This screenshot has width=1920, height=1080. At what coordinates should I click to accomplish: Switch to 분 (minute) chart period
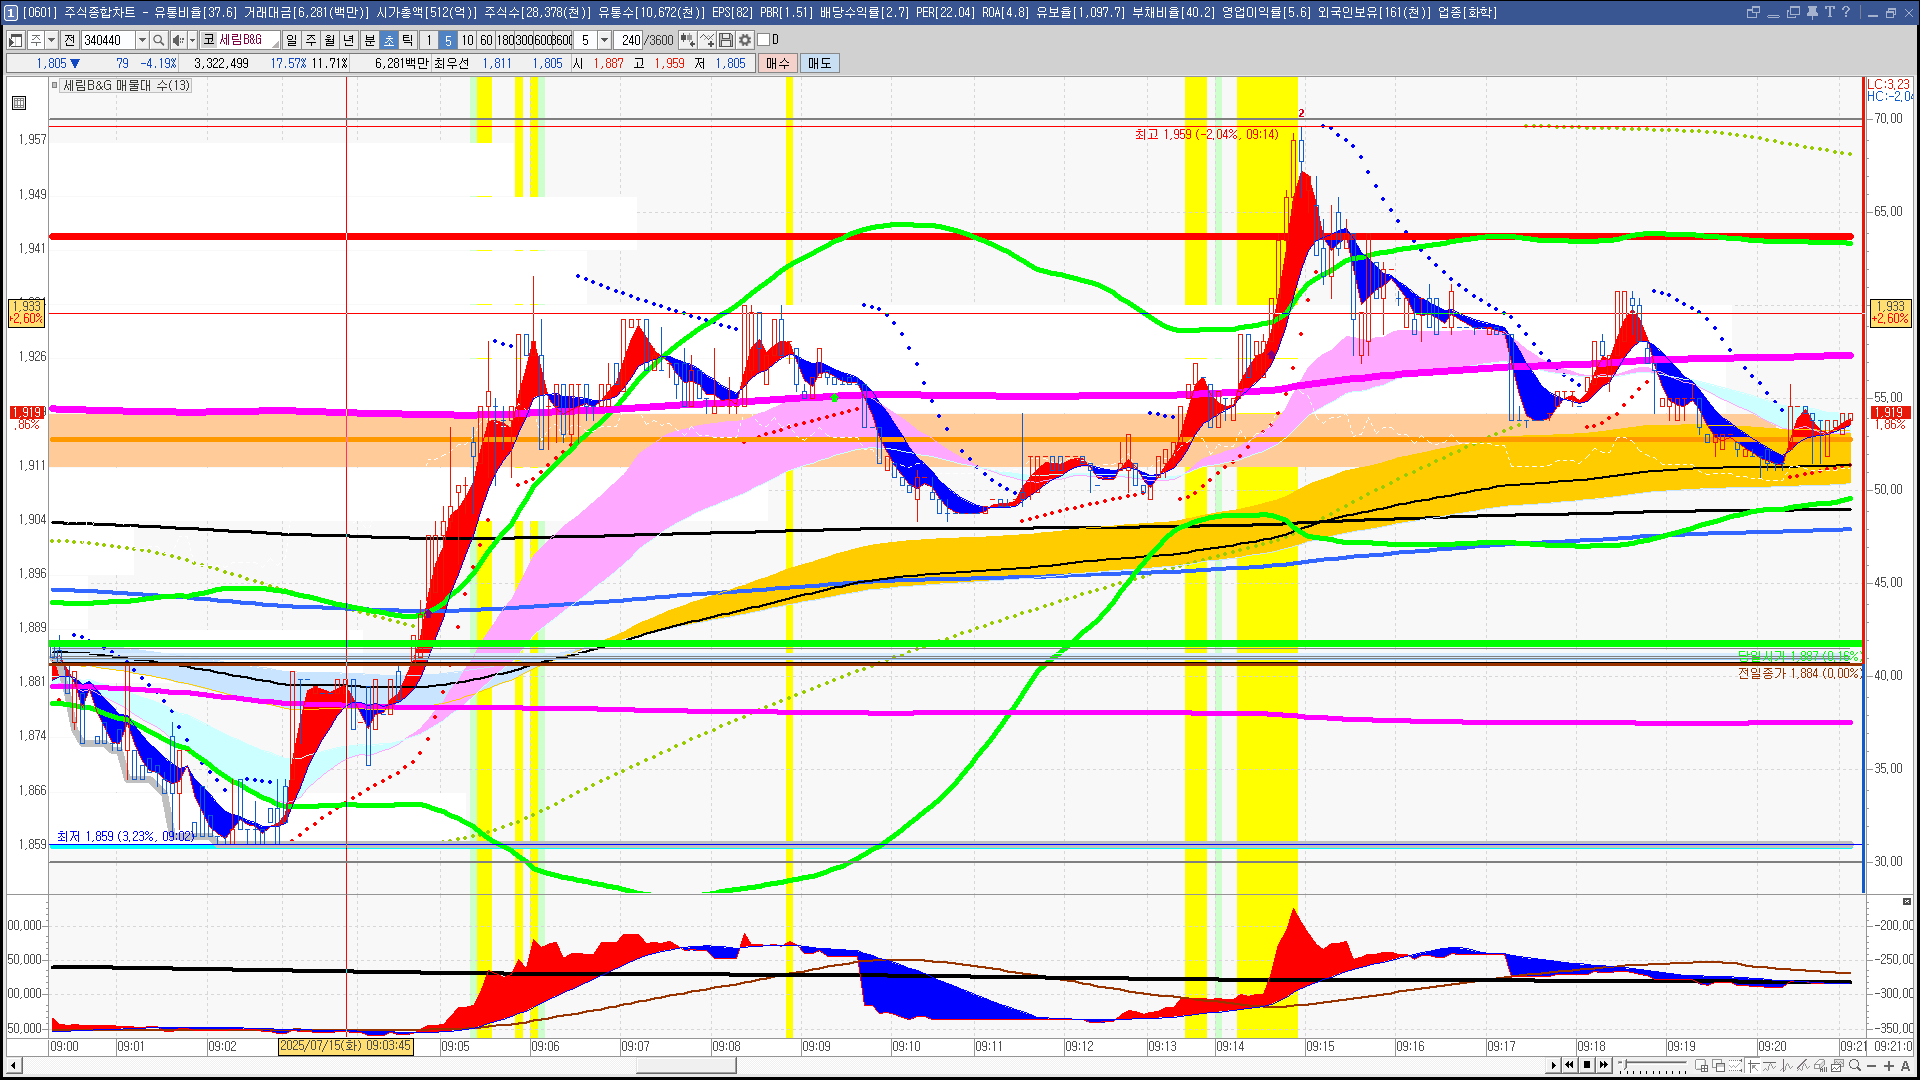369,40
